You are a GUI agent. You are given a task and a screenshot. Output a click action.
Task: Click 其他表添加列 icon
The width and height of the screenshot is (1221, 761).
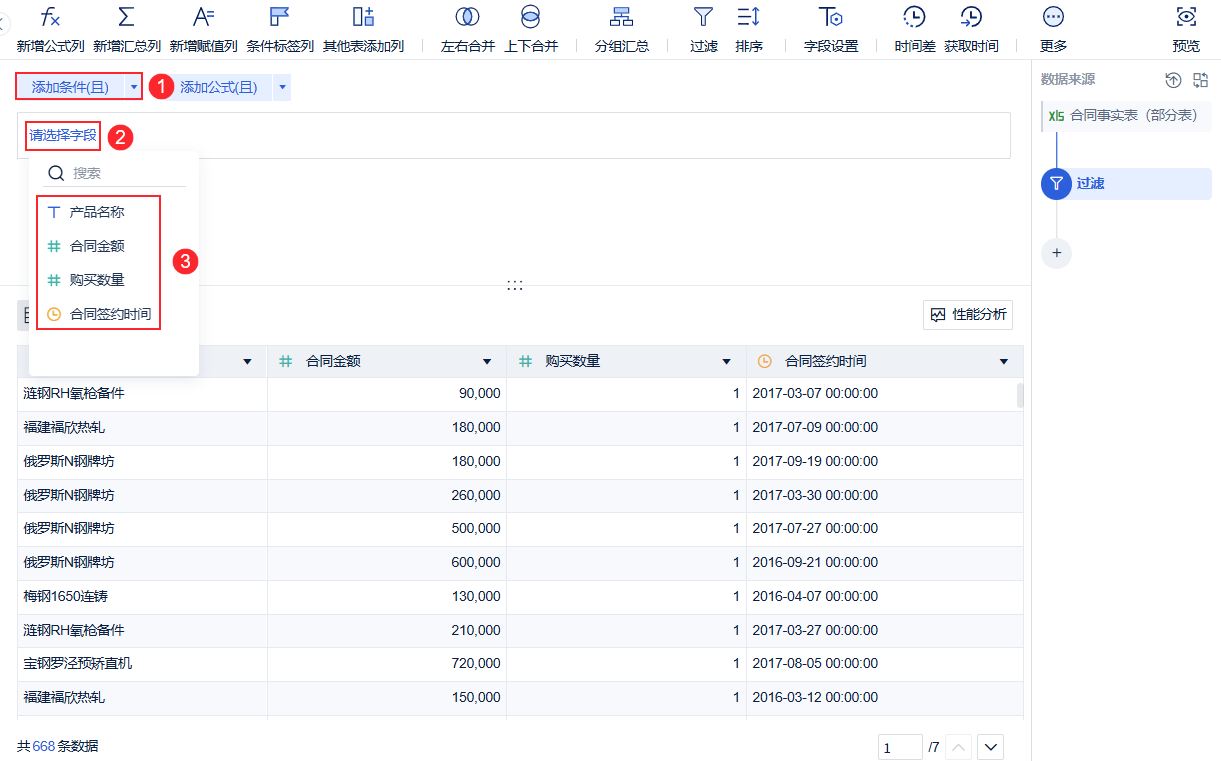click(363, 17)
